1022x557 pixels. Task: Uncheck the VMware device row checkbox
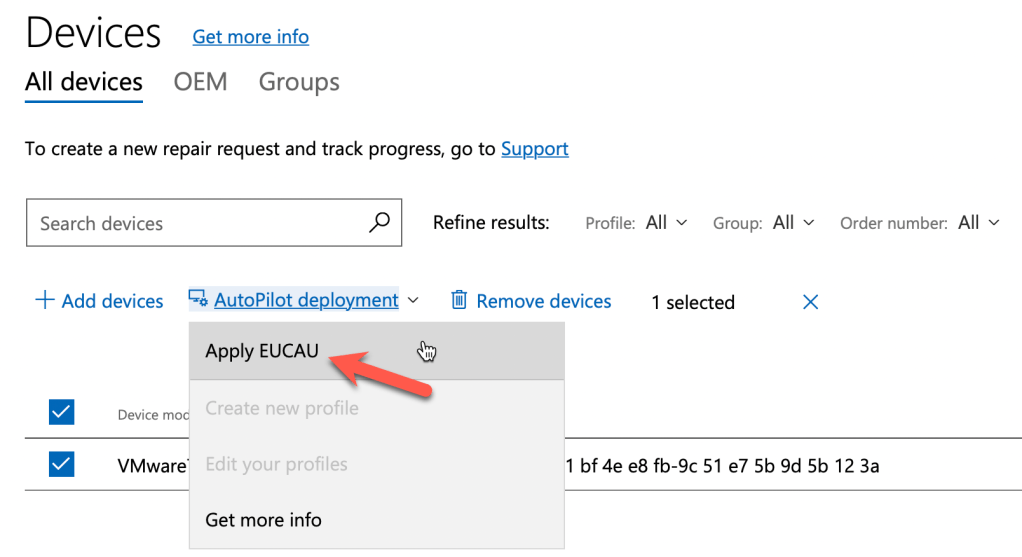(62, 465)
